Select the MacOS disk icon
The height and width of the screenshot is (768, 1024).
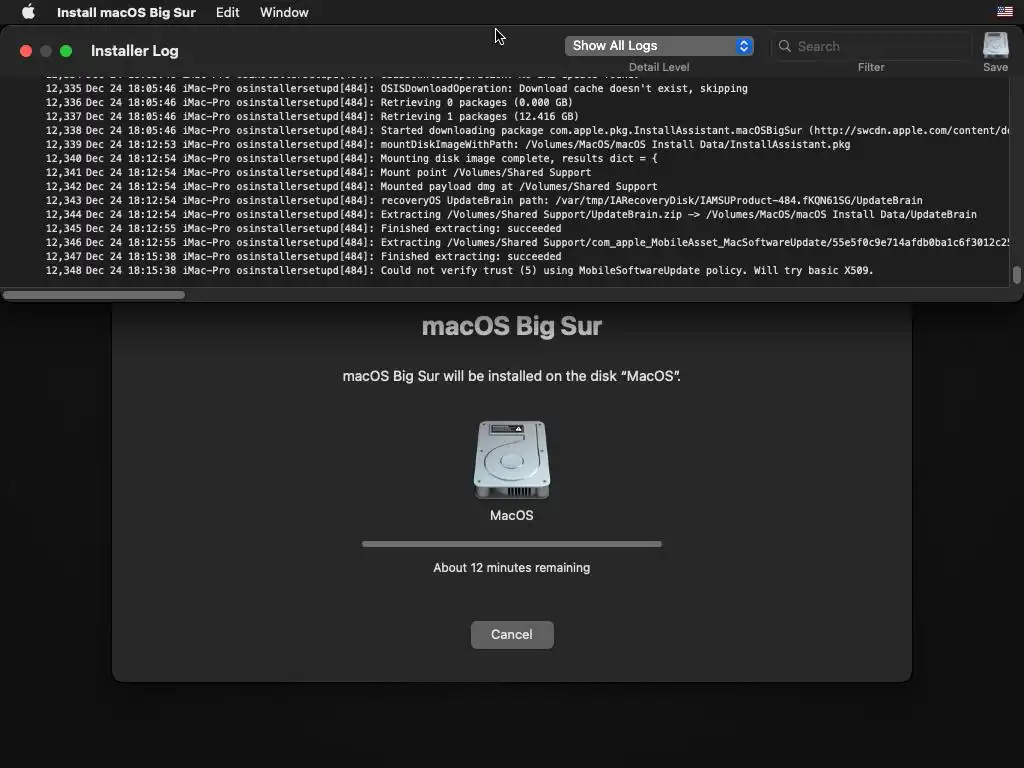pos(512,460)
